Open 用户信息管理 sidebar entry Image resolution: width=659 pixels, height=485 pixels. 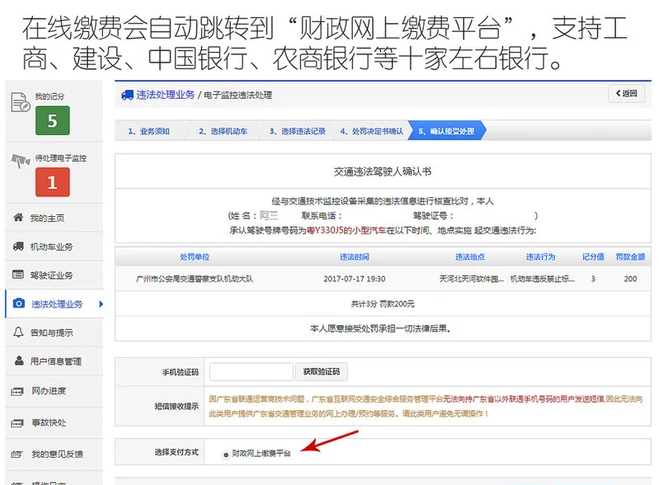pyautogui.click(x=54, y=361)
